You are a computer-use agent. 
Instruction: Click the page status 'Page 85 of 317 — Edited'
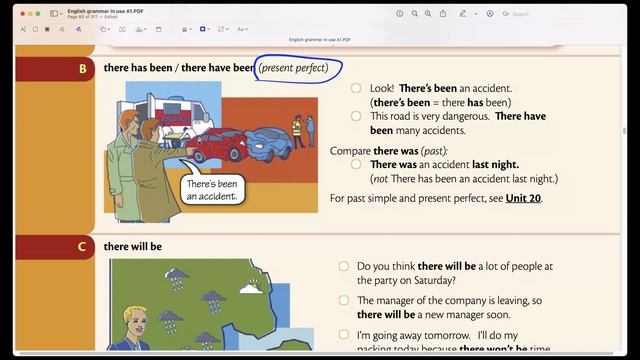click(92, 17)
